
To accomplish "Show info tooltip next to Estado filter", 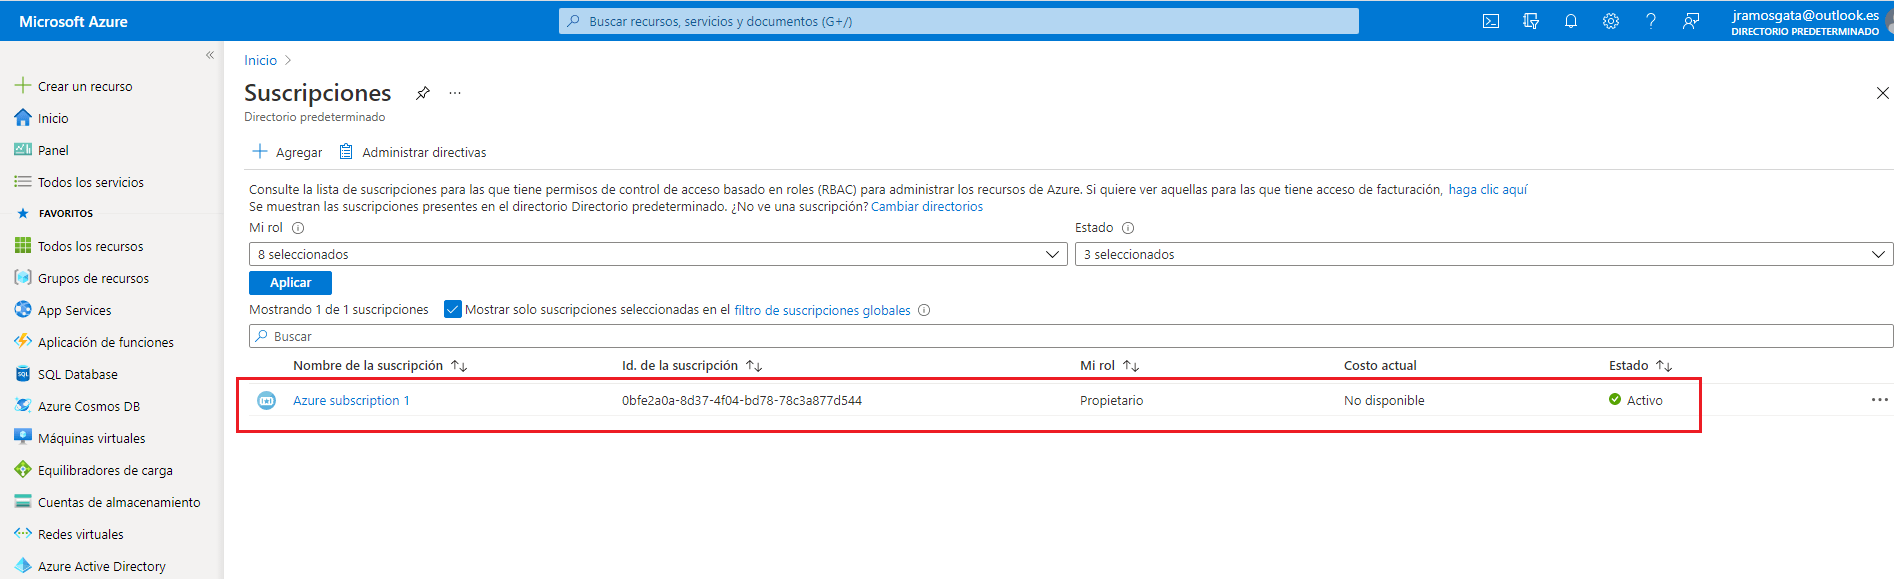I will pyautogui.click(x=1128, y=228).
